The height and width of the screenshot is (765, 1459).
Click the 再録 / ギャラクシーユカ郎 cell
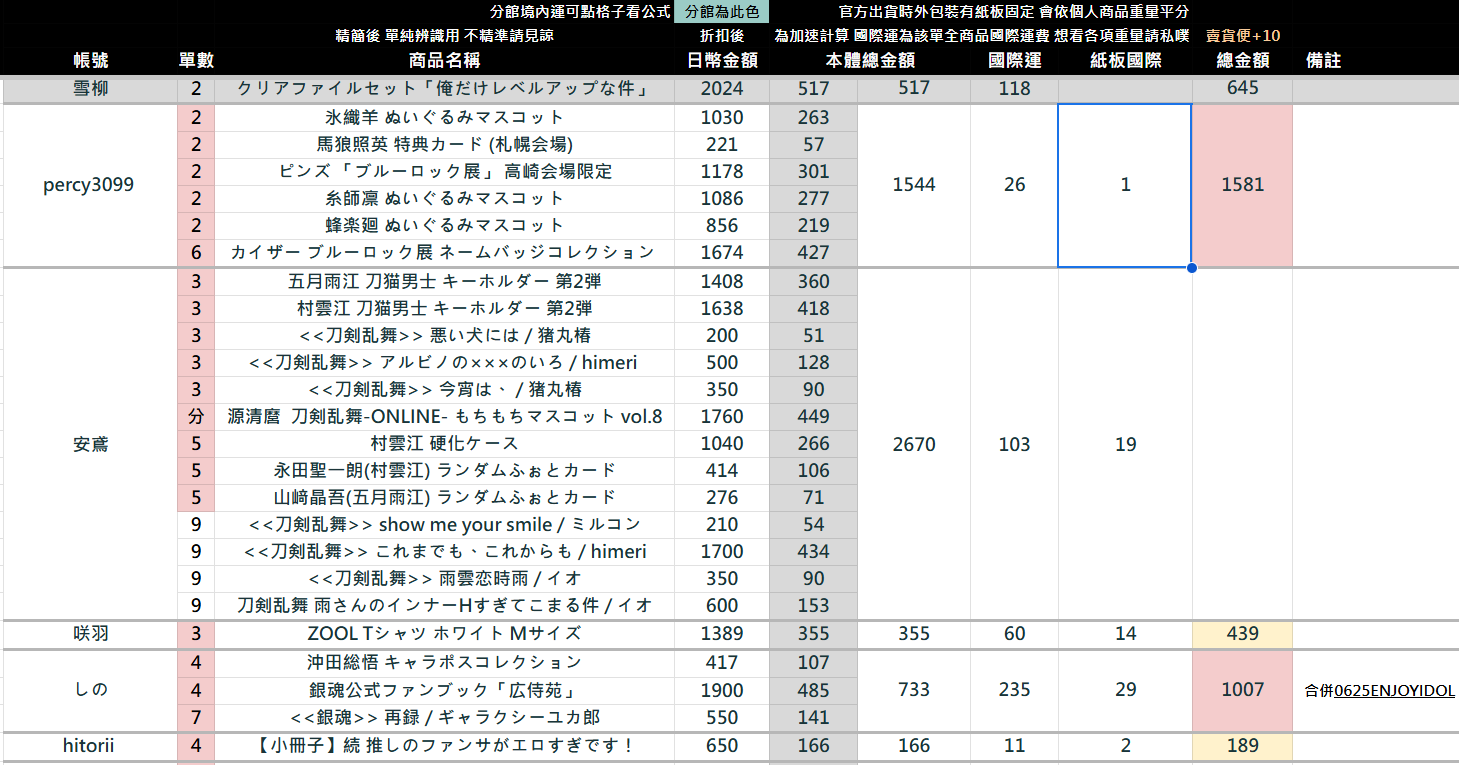click(x=444, y=717)
